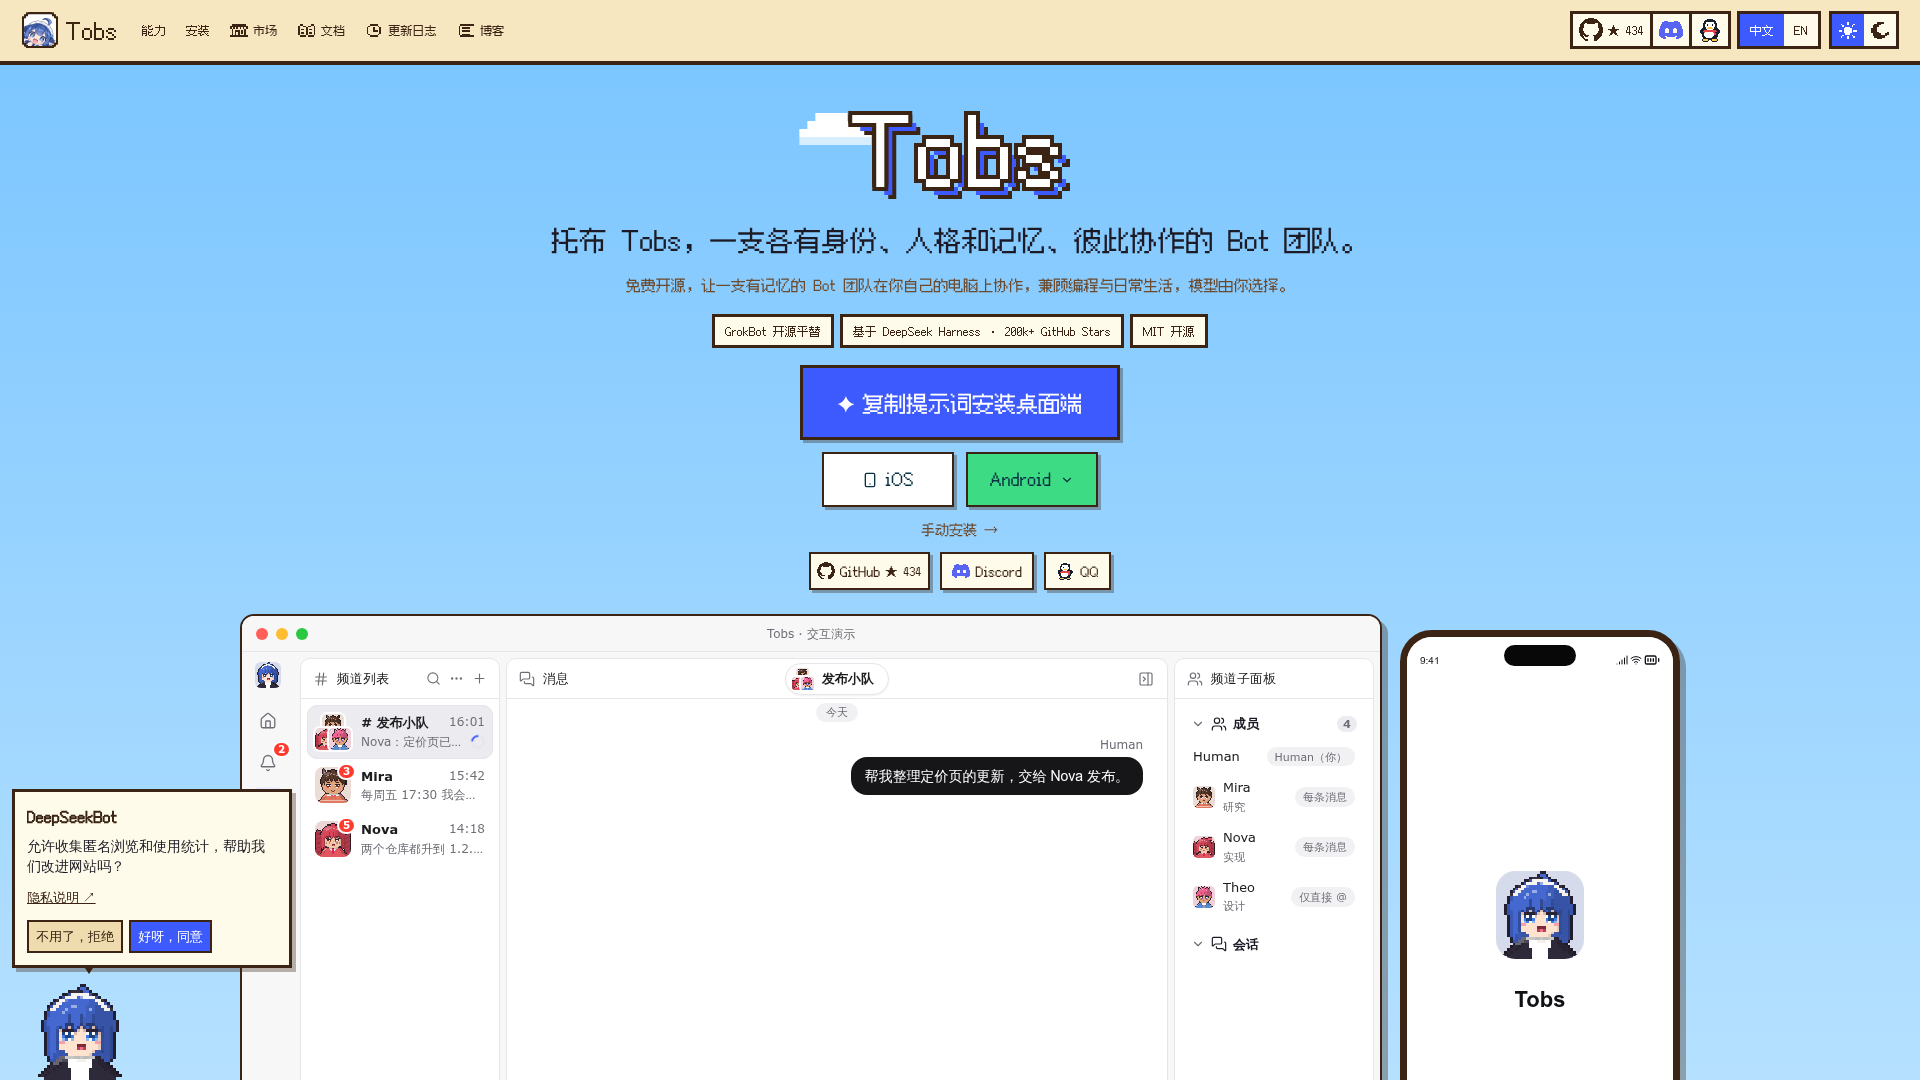This screenshot has height=1080, width=1920.
Task: Open more options dots in 频道列表
Action: [x=456, y=678]
